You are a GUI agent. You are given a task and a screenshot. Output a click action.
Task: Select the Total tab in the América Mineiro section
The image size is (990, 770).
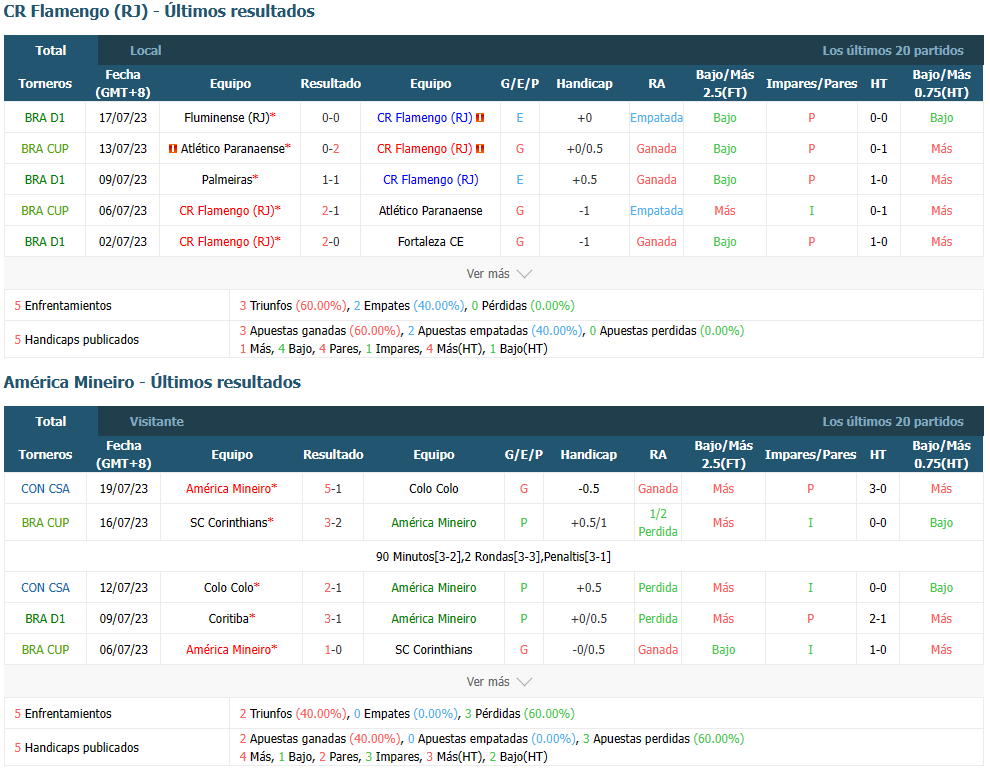pyautogui.click(x=51, y=422)
